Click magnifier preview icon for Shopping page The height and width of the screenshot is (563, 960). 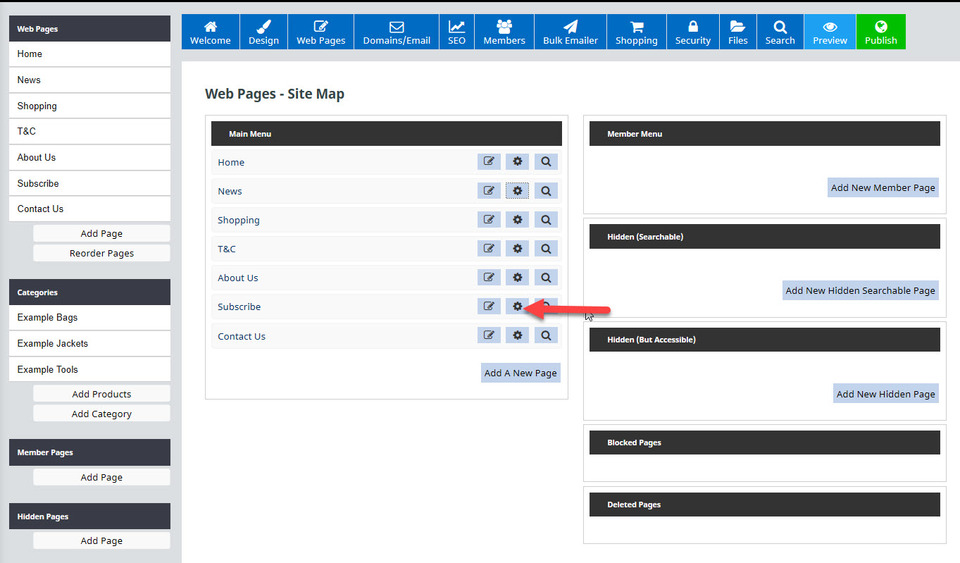tap(546, 220)
